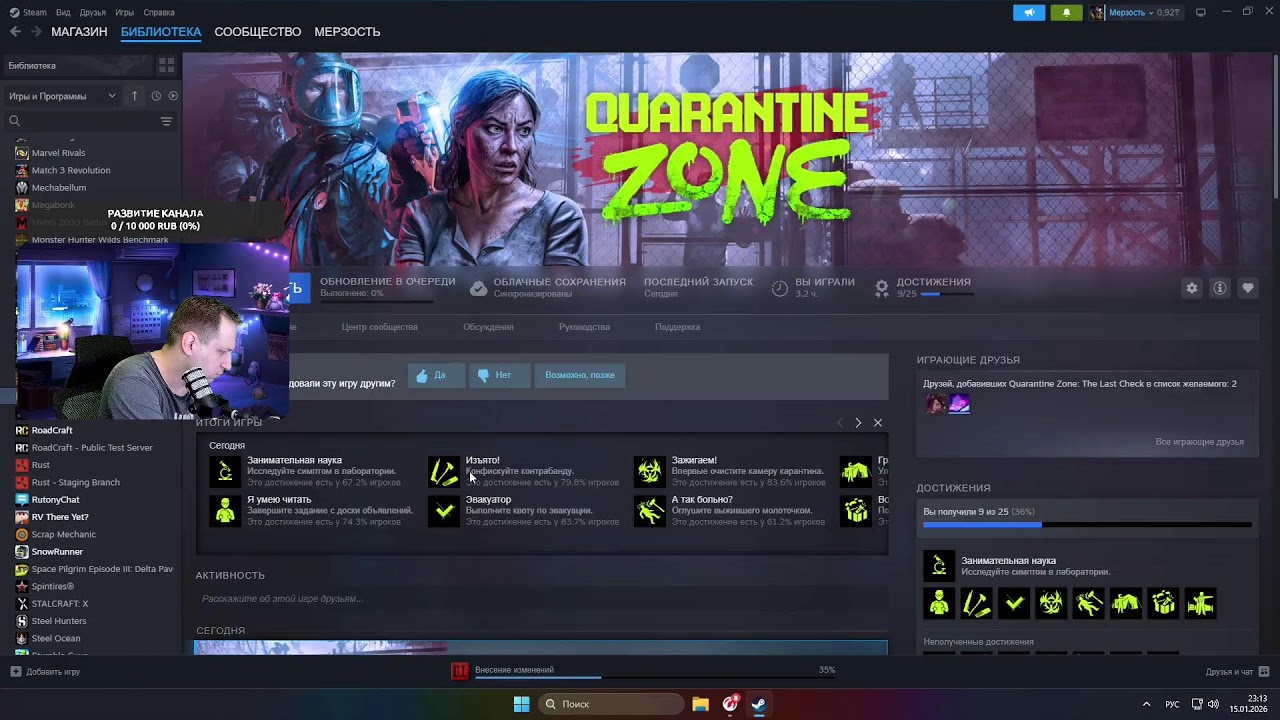The height and width of the screenshot is (720, 1280).
Task: Open the МЕРЗОСТЬ profile tab
Action: 347,32
